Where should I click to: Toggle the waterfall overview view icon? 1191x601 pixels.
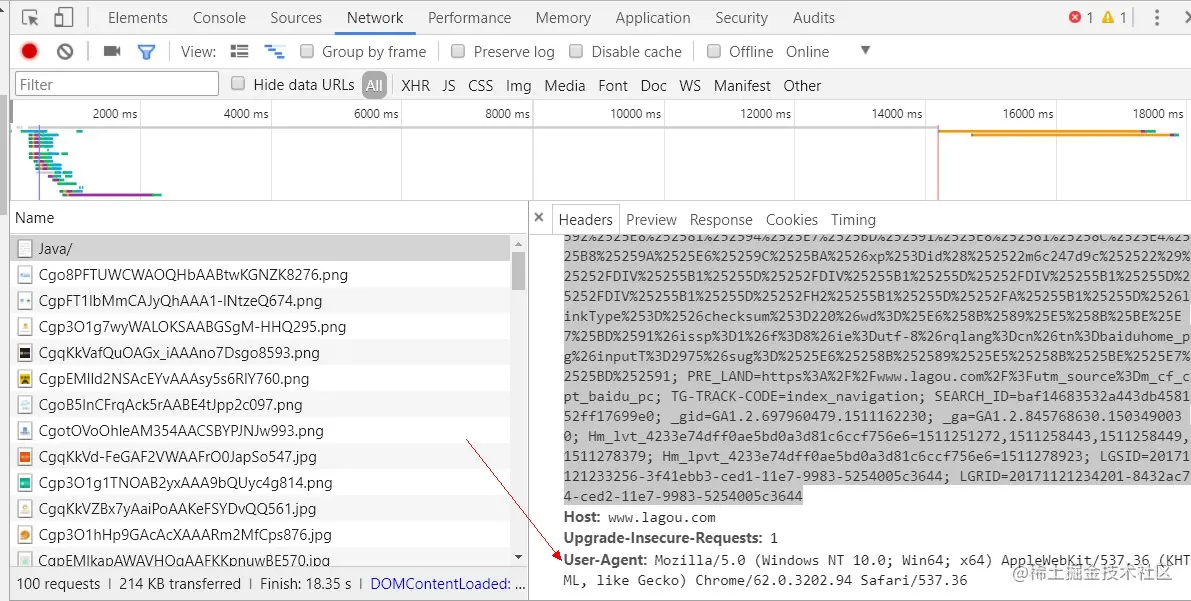click(x=274, y=52)
